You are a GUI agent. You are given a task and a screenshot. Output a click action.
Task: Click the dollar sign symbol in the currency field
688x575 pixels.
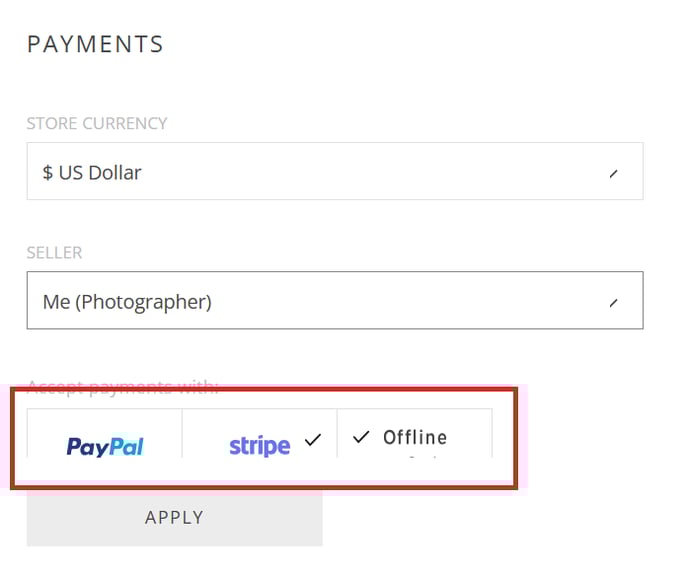pyautogui.click(x=47, y=172)
